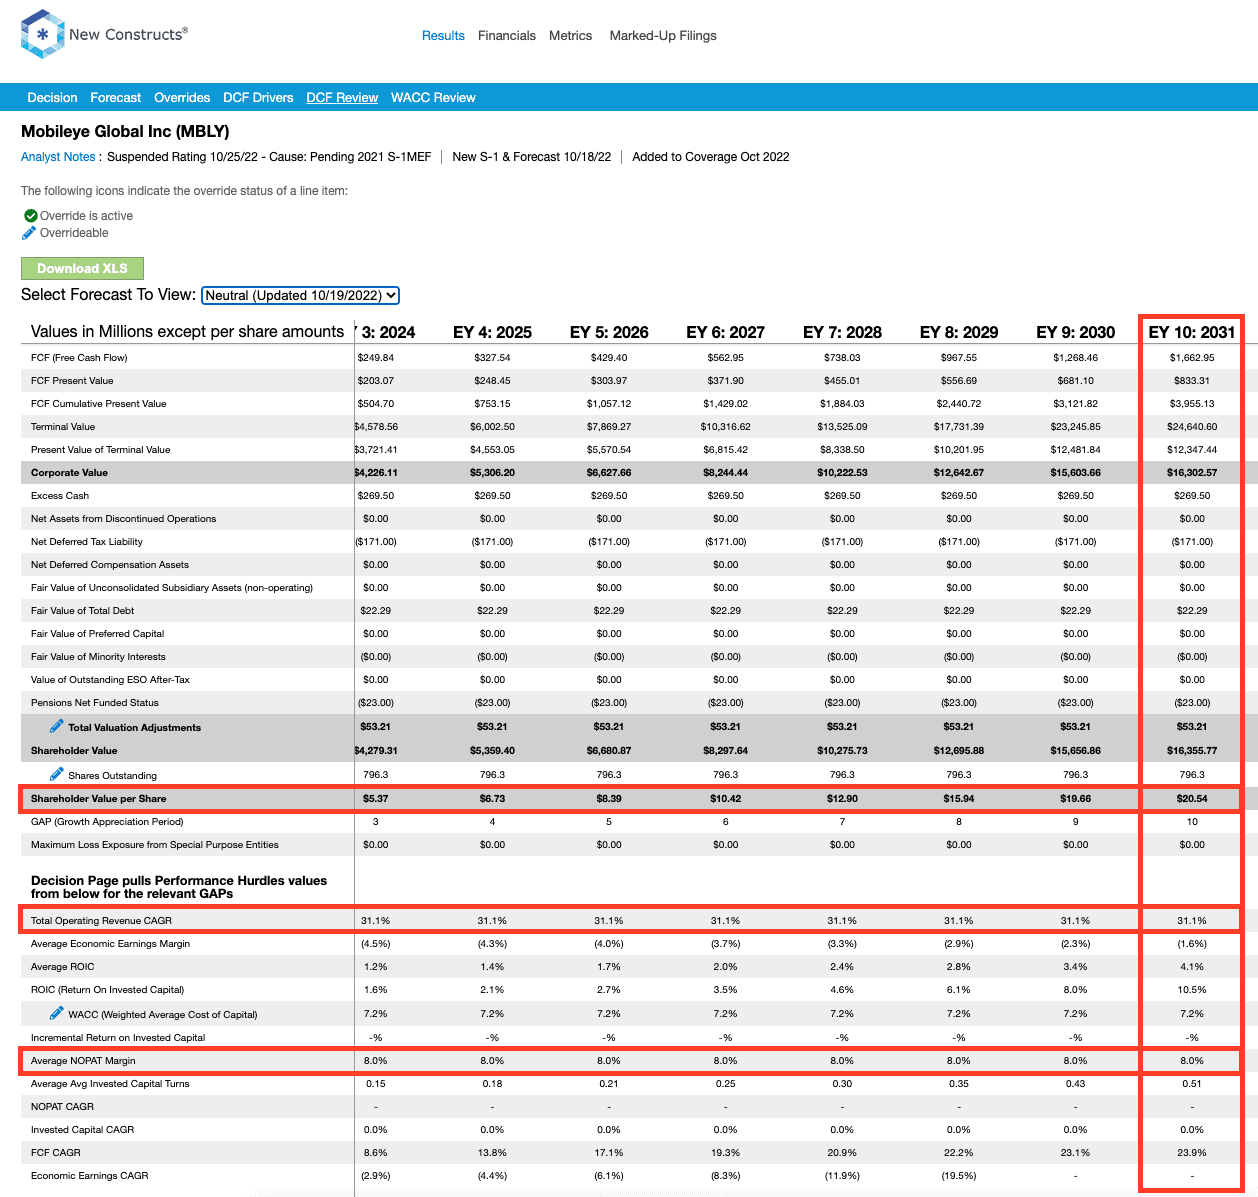The width and height of the screenshot is (1258, 1197).
Task: Click the EY 8: 2029 column header
Action: (x=959, y=332)
